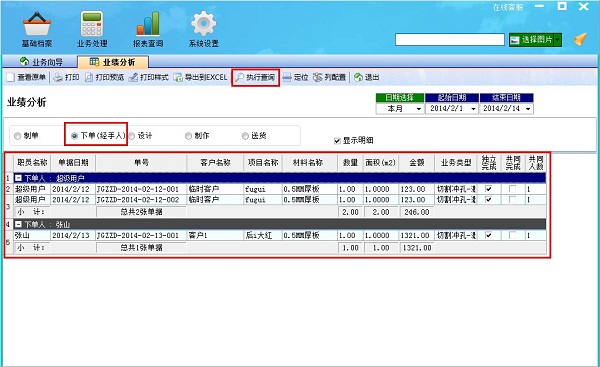Screen dimensions: 600x367
Task: Open the end date 2014/2/14 dropdown
Action: 528,109
